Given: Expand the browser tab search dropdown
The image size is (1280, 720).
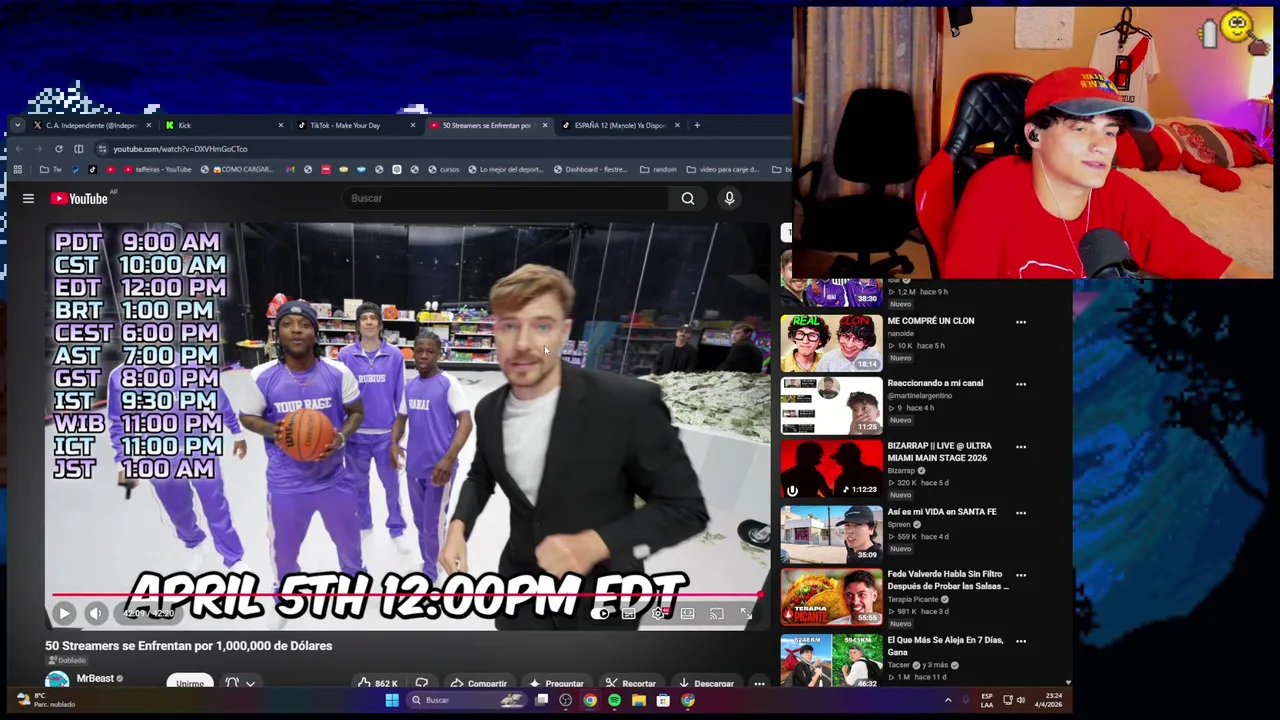Looking at the screenshot, I should pyautogui.click(x=17, y=125).
